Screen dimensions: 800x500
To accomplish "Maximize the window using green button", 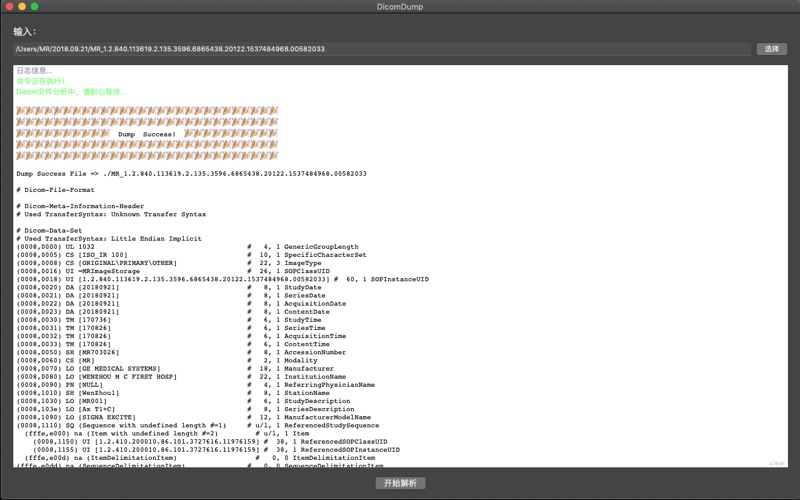I will 35,6.
